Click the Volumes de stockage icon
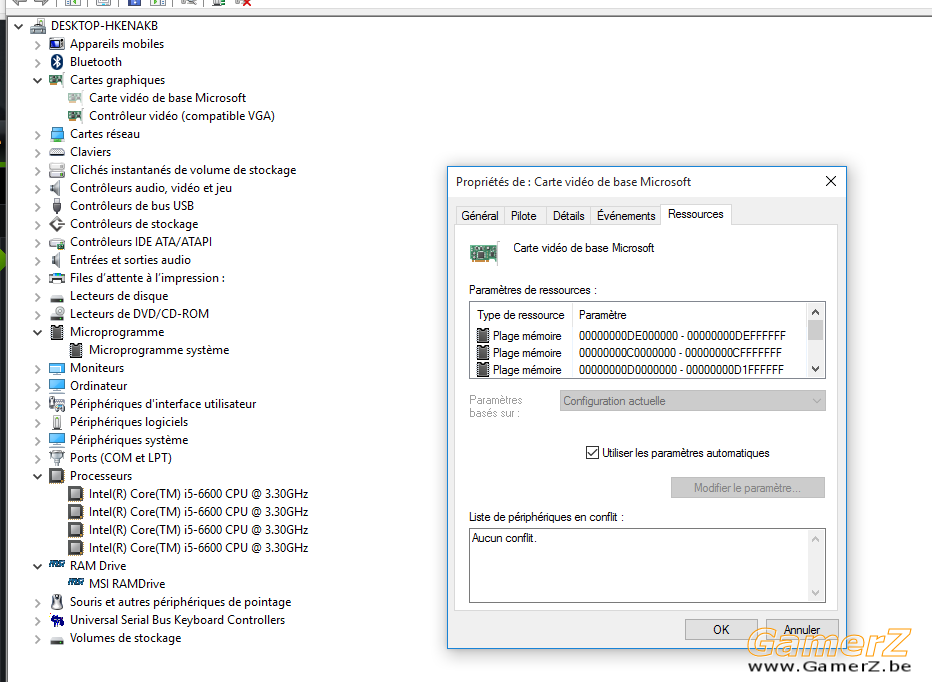 point(57,639)
